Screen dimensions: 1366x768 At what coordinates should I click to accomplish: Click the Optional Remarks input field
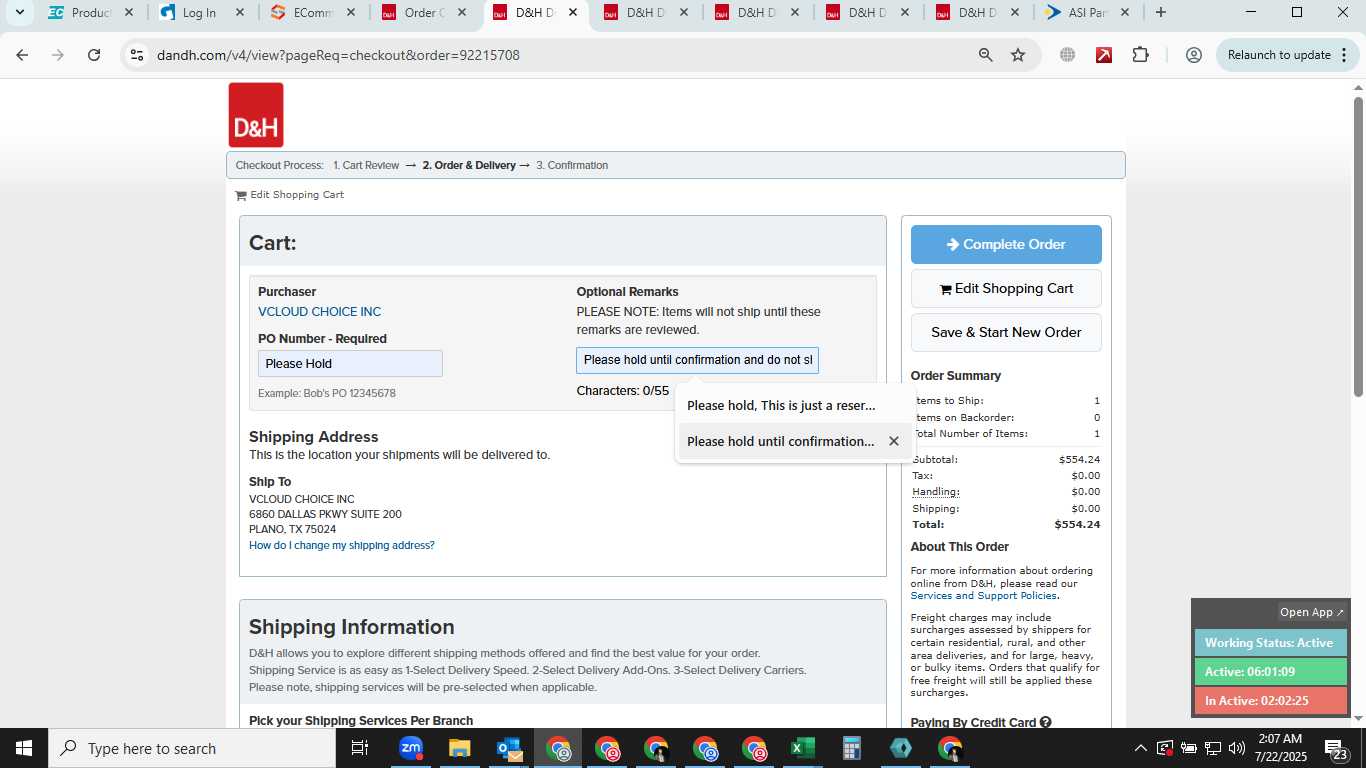(697, 360)
